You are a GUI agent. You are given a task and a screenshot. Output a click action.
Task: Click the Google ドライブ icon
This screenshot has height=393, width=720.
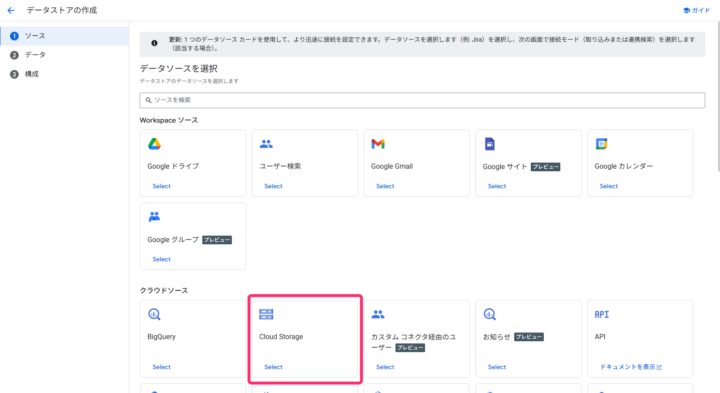[x=154, y=144]
